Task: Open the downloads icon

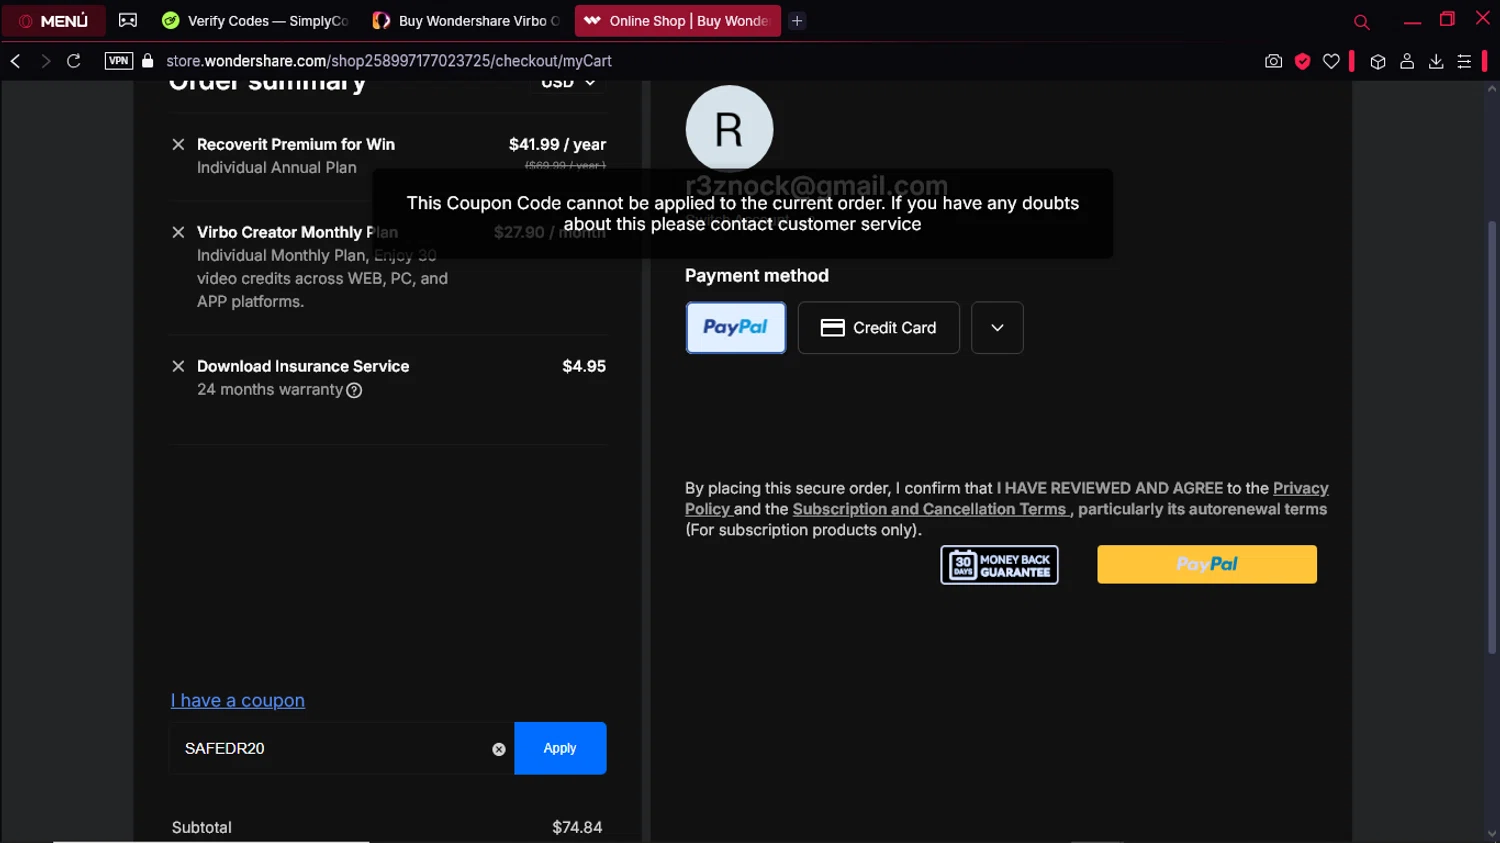Action: pyautogui.click(x=1436, y=61)
